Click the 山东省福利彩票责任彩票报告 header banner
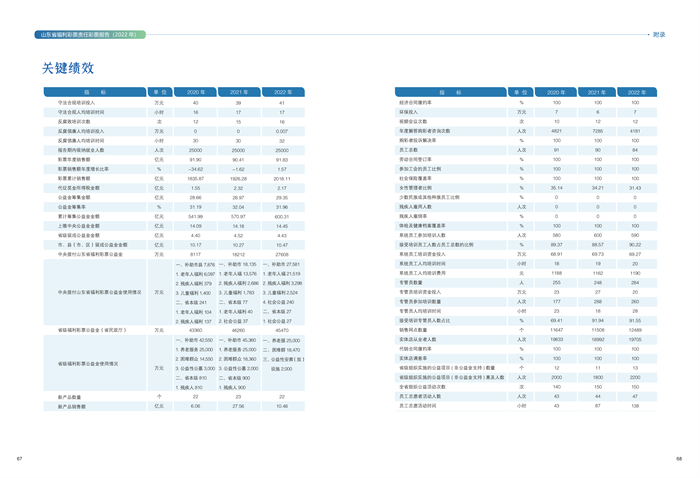Image resolution: width=700 pixels, height=478 pixels. (90, 34)
